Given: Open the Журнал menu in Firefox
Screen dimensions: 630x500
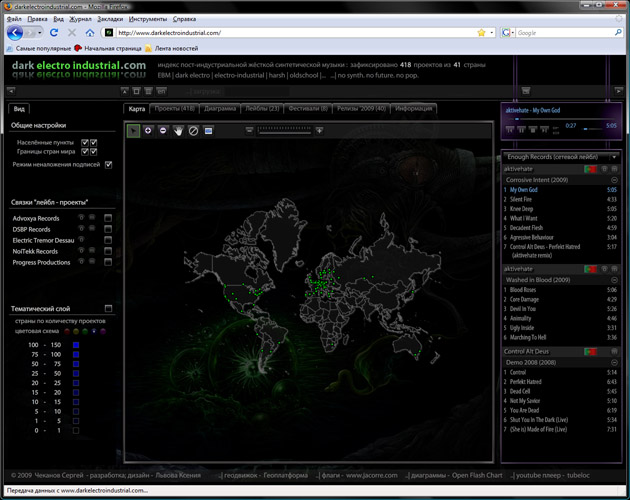Looking at the screenshot, I should [80, 19].
